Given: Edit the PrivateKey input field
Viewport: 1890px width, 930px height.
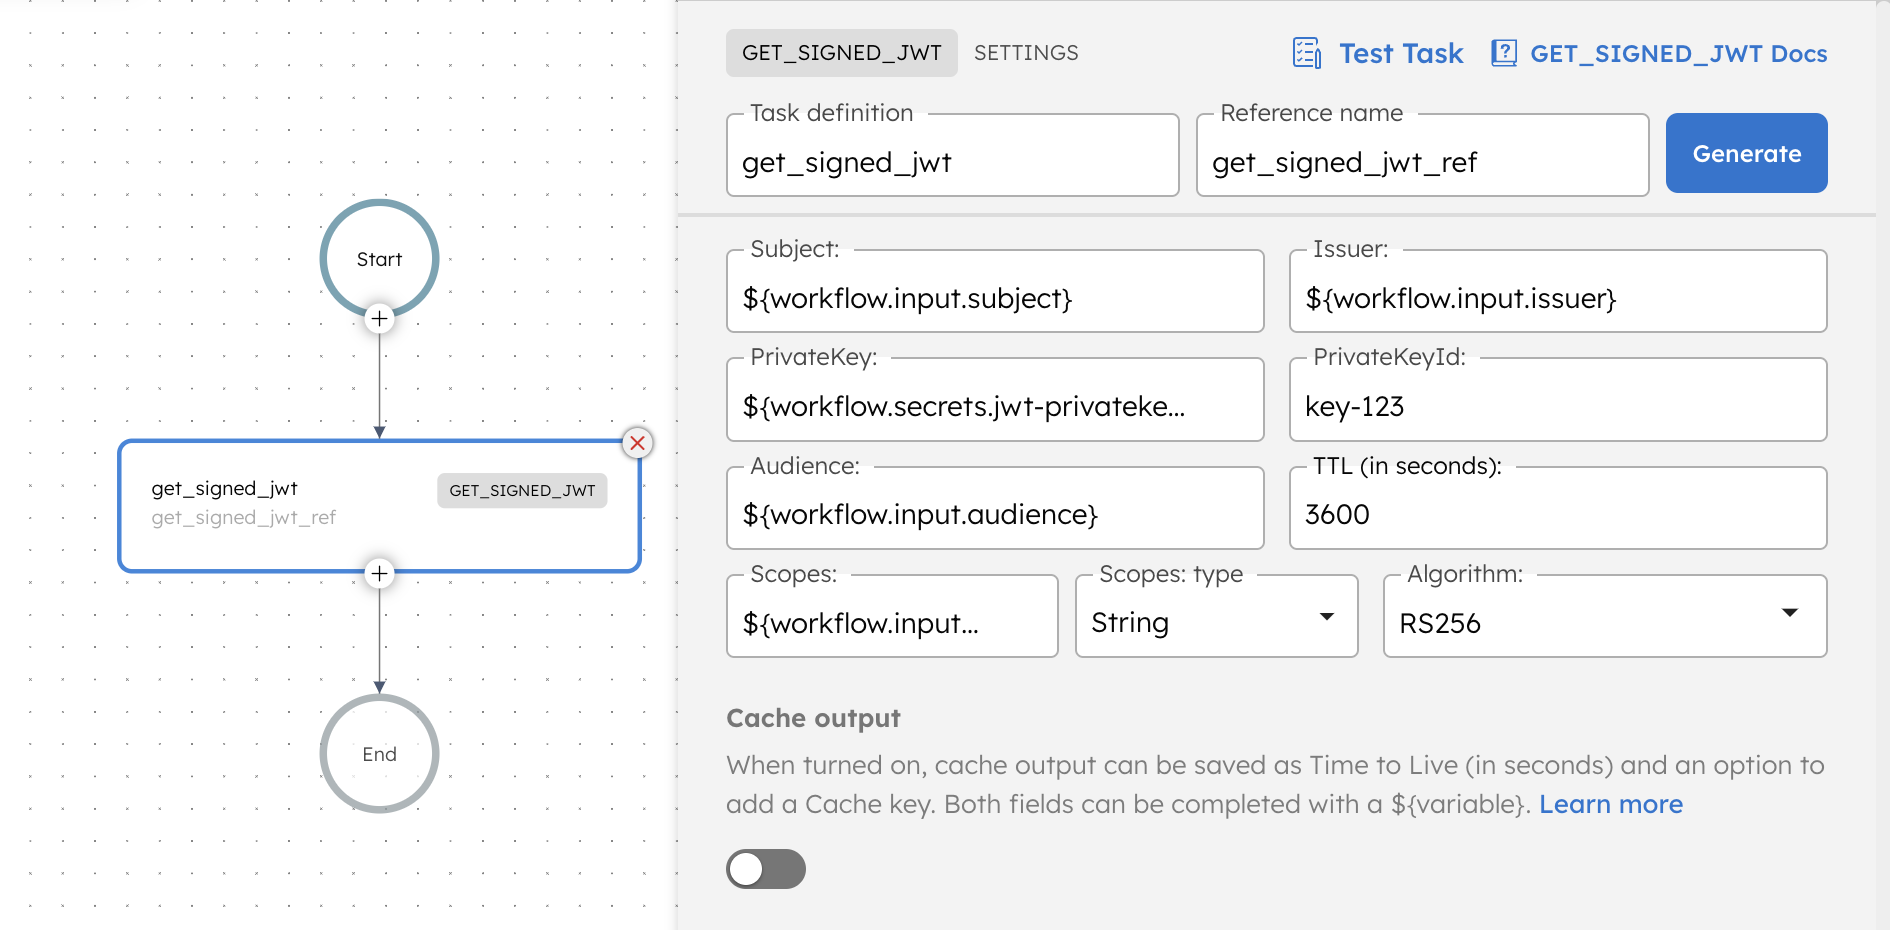Looking at the screenshot, I should coord(995,399).
